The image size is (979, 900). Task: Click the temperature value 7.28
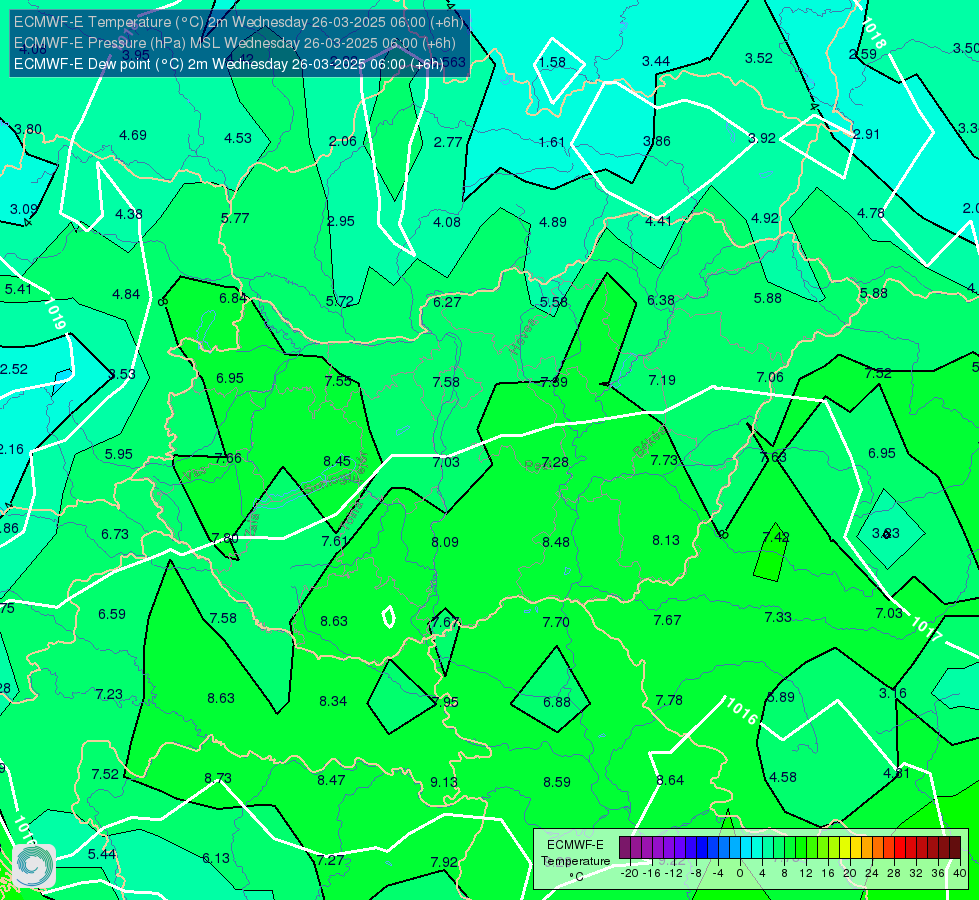pyautogui.click(x=554, y=462)
